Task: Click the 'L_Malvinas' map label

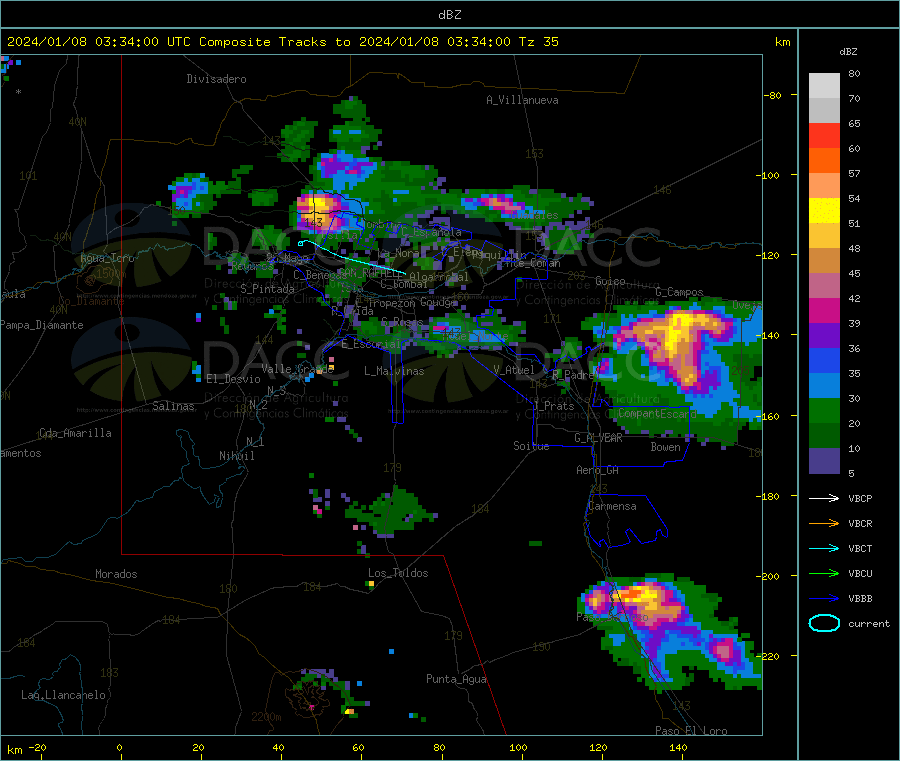Action: 394,371
